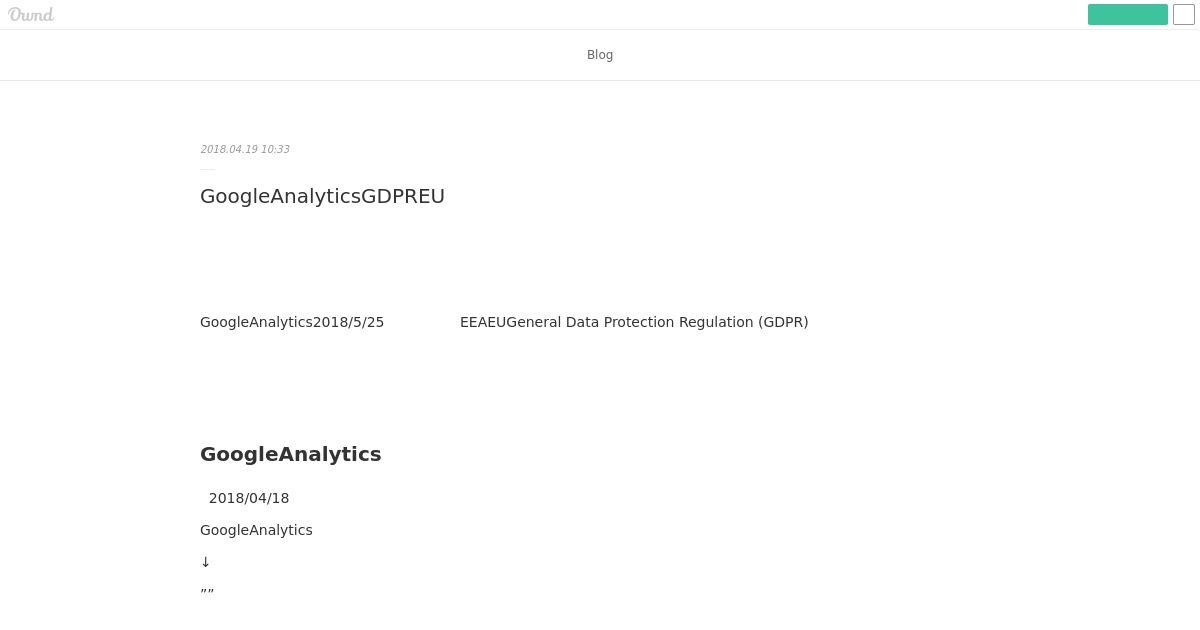Viewport: 1200px width, 630px height.
Task: Click the Ownd logo in the header
Action: (x=31, y=15)
